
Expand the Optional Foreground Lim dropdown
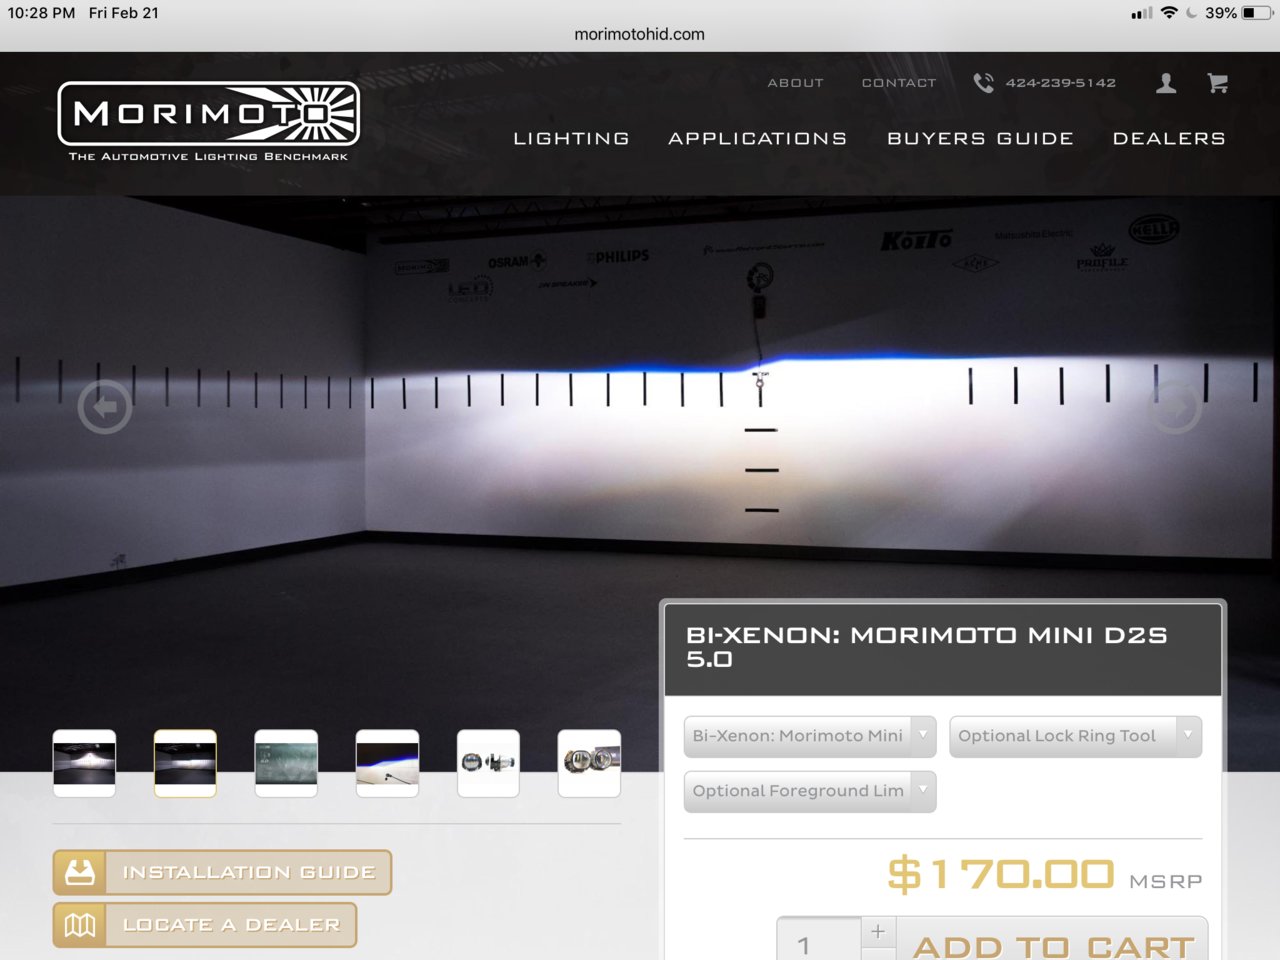point(810,791)
